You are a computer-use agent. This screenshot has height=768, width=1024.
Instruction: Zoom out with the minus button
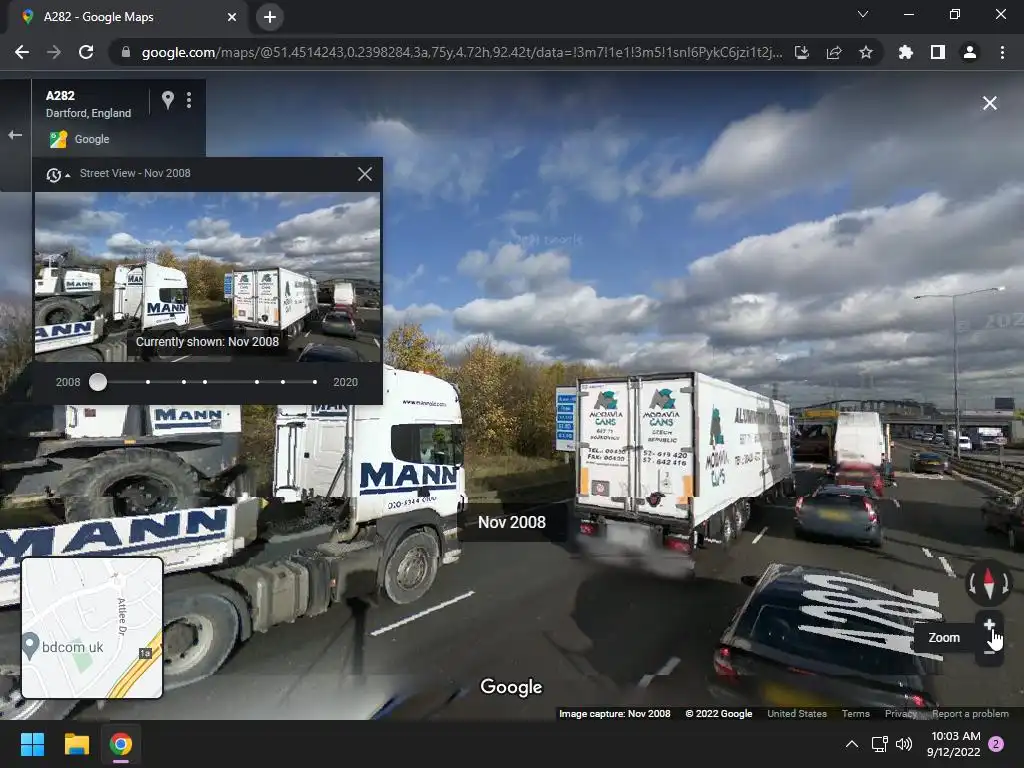point(989,652)
